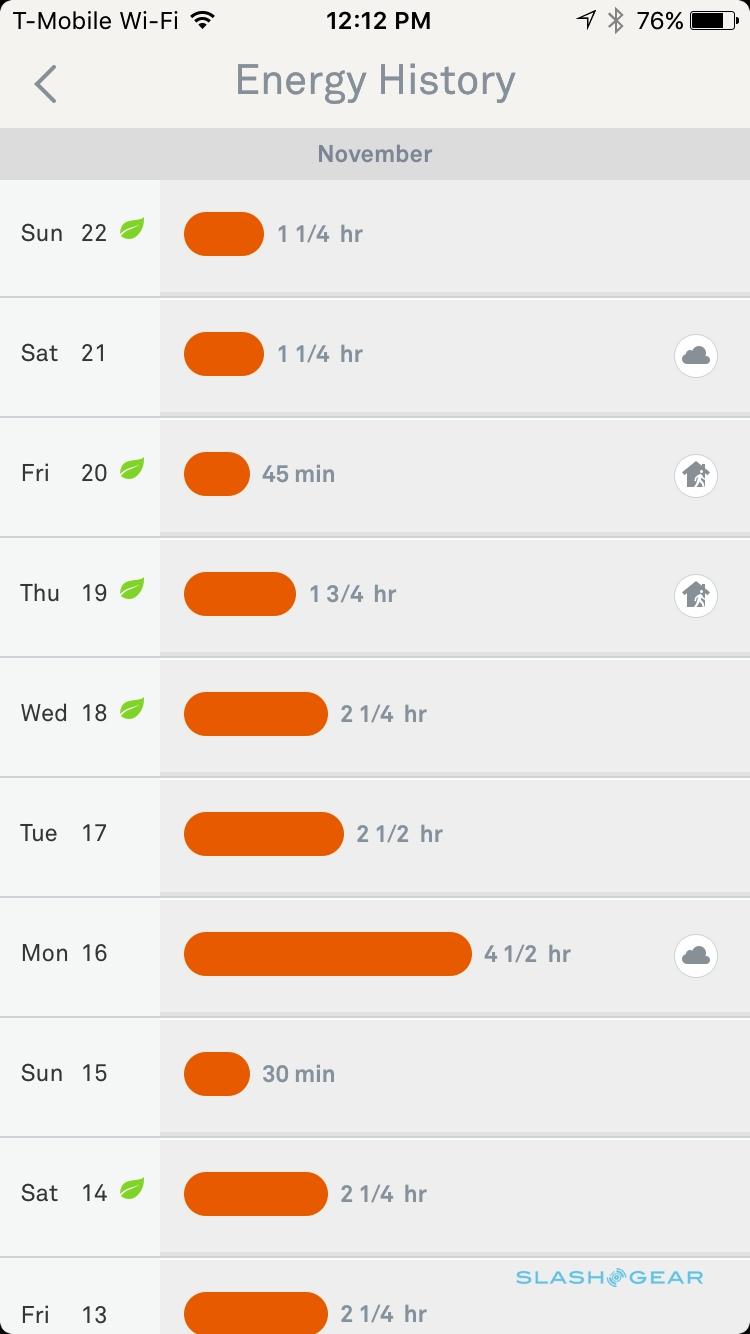This screenshot has width=750, height=1334.
Task: Tap the battery indicator in status bar
Action: tap(712, 20)
